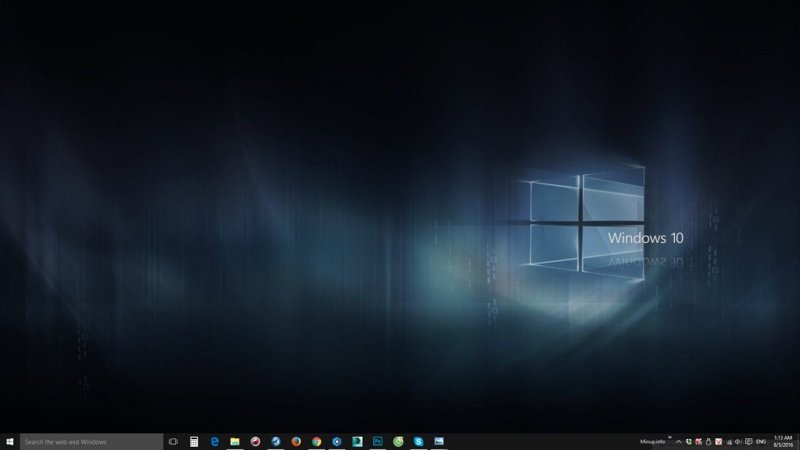Screen dimensions: 800x450
Task: Click the red-white V tray icon
Action: (718, 442)
